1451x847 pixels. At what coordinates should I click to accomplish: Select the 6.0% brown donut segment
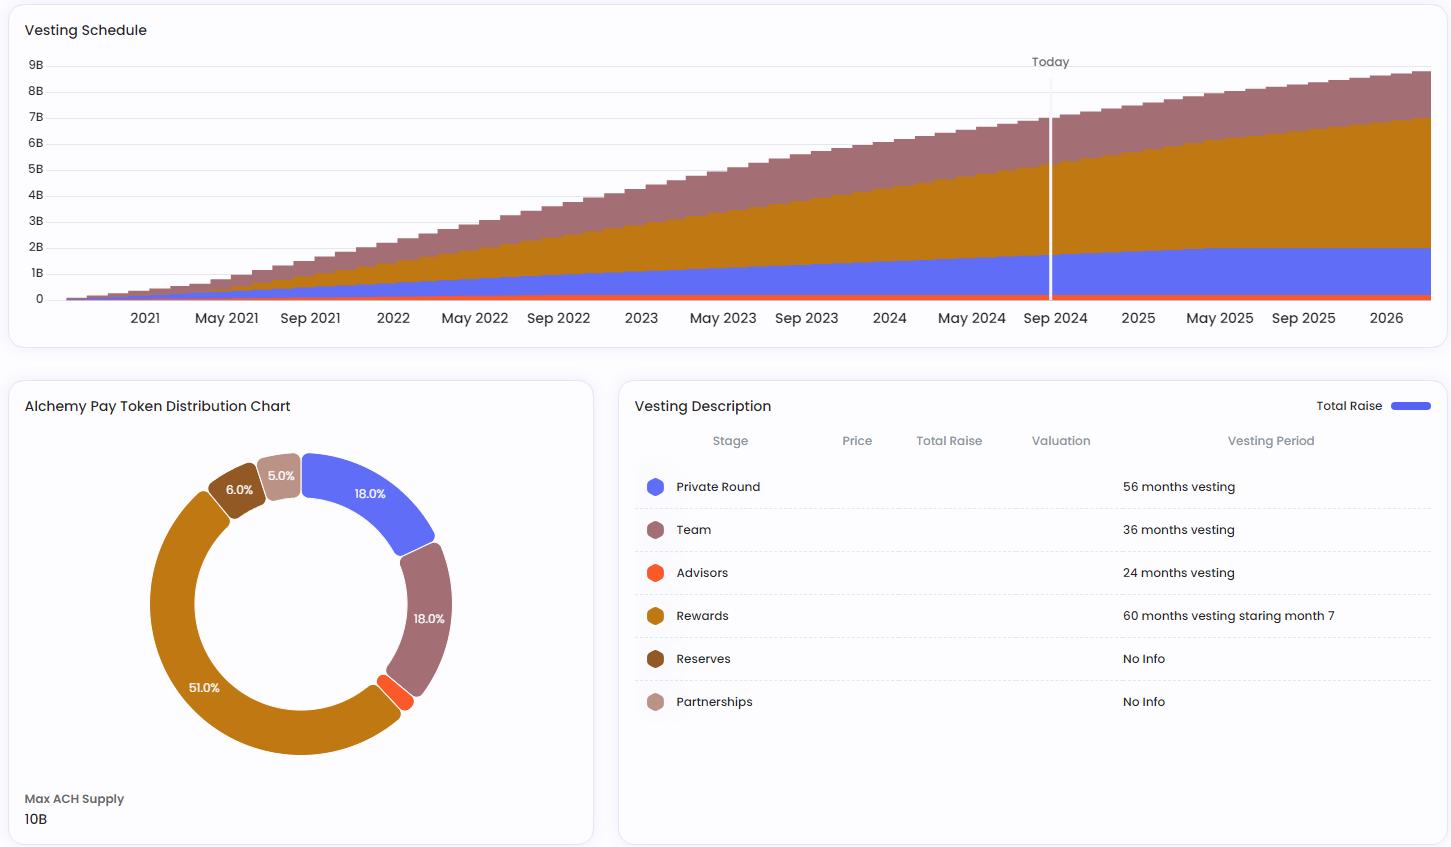point(238,490)
